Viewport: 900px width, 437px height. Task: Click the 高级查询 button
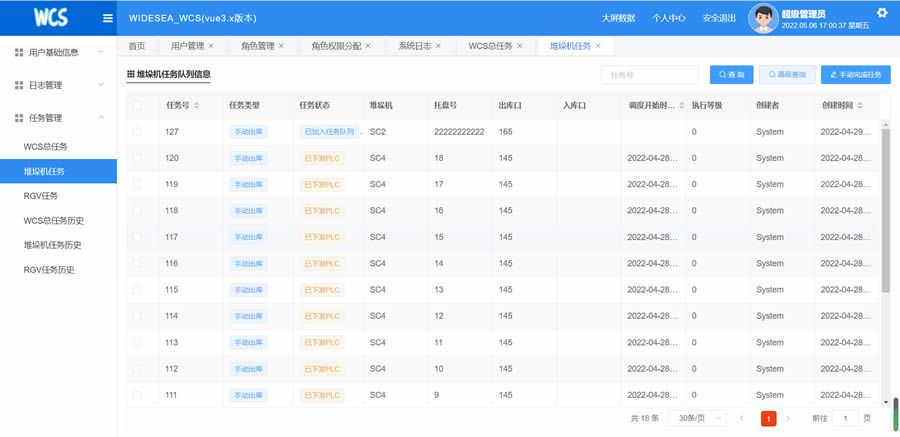[787, 75]
